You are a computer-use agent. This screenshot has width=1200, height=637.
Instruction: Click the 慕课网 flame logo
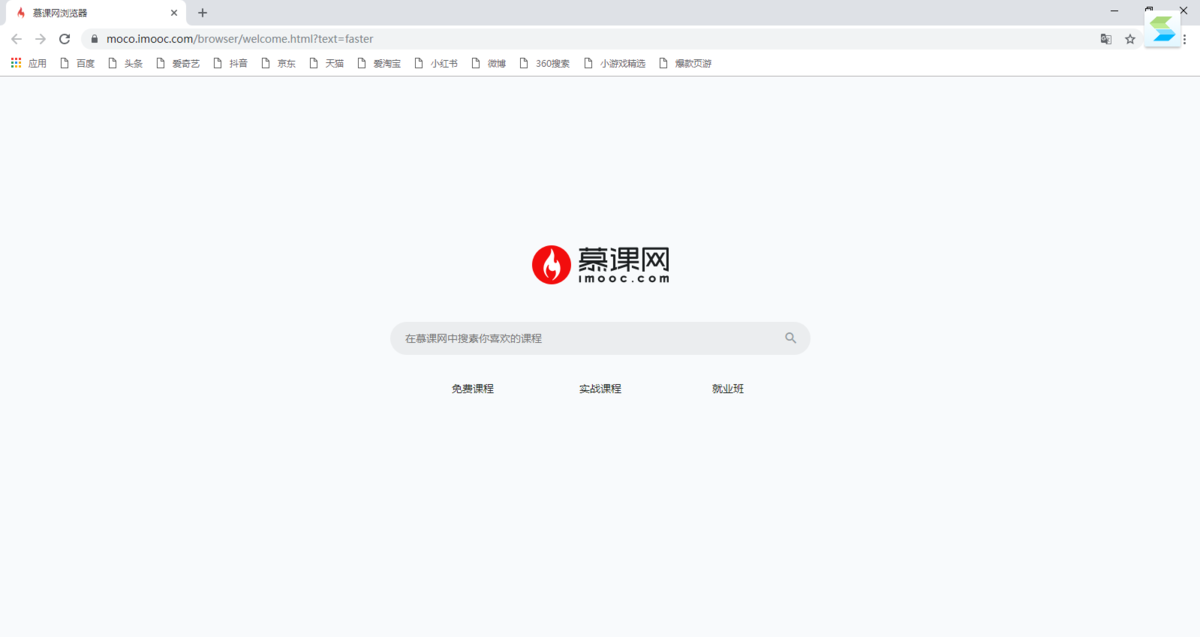(550, 264)
